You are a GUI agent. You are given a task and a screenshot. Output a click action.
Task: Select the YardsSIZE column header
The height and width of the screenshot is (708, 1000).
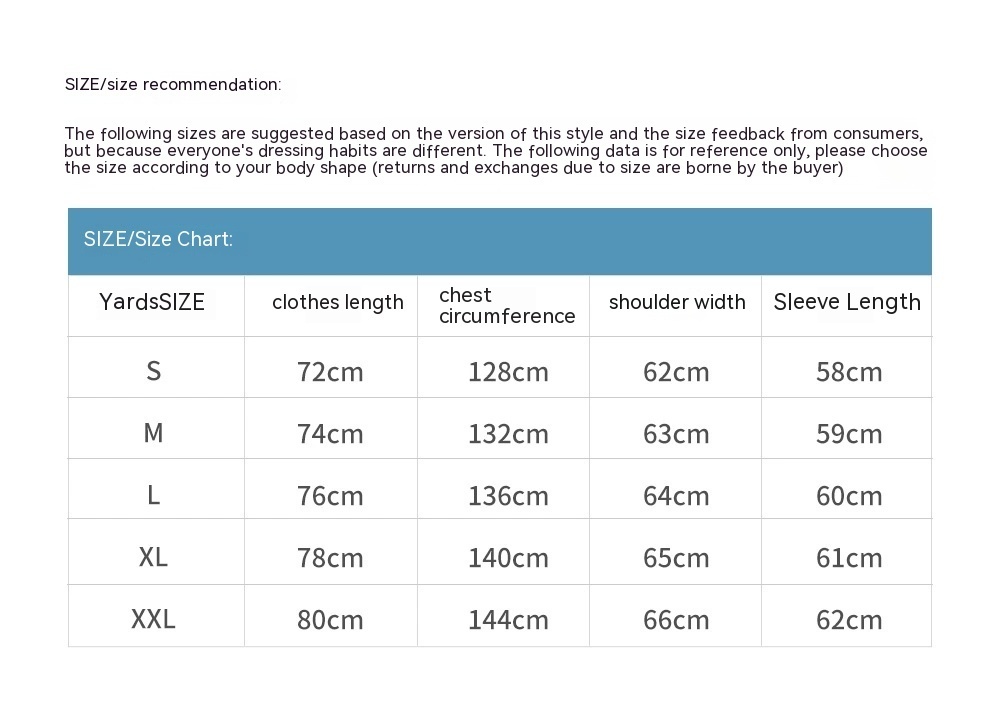[152, 302]
